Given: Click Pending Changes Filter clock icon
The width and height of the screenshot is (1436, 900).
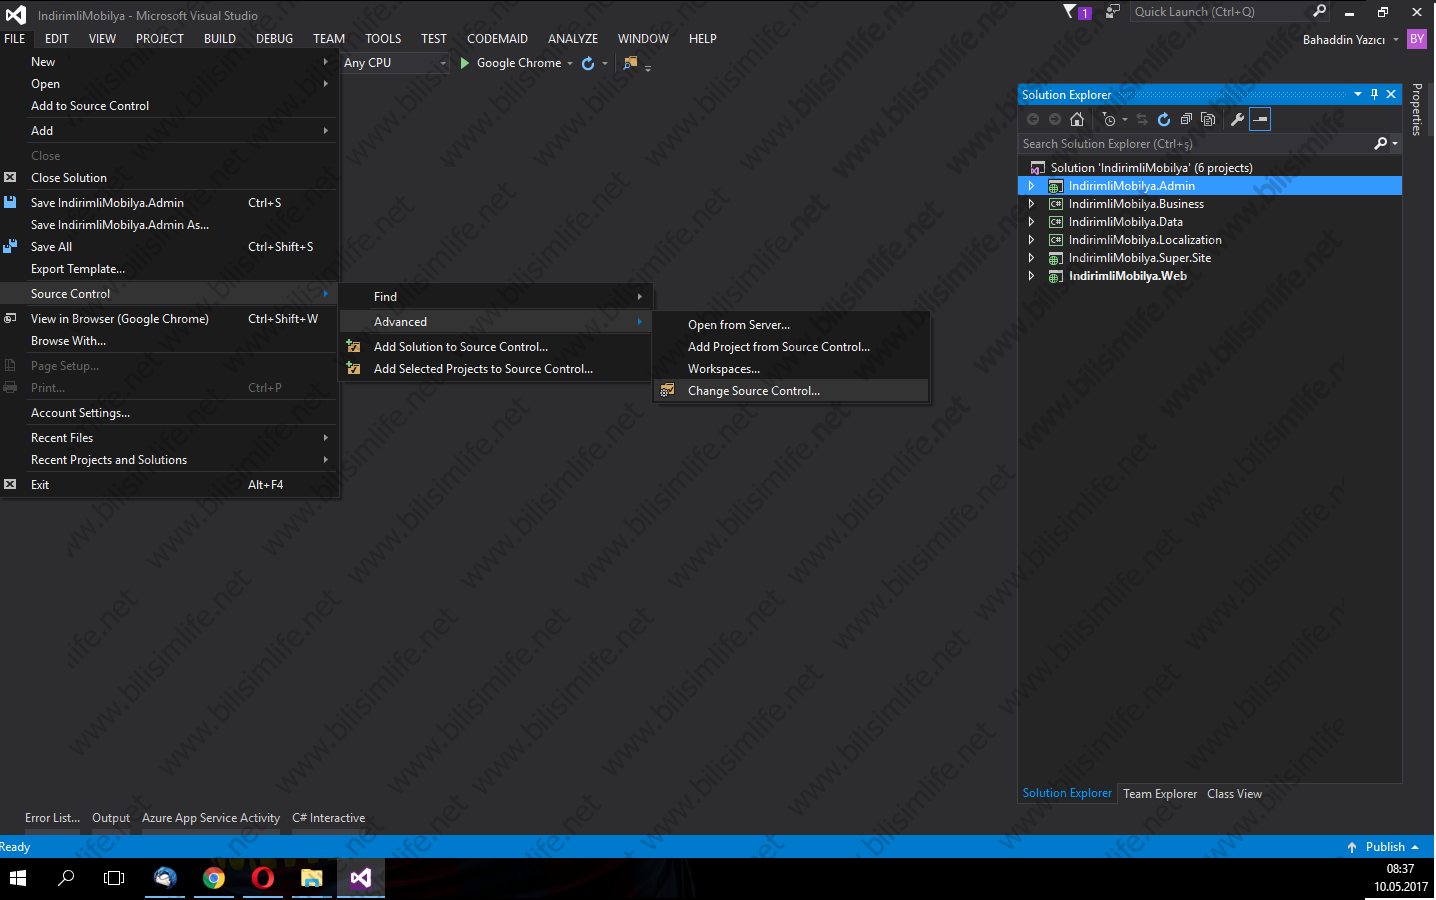Looking at the screenshot, I should (1109, 119).
